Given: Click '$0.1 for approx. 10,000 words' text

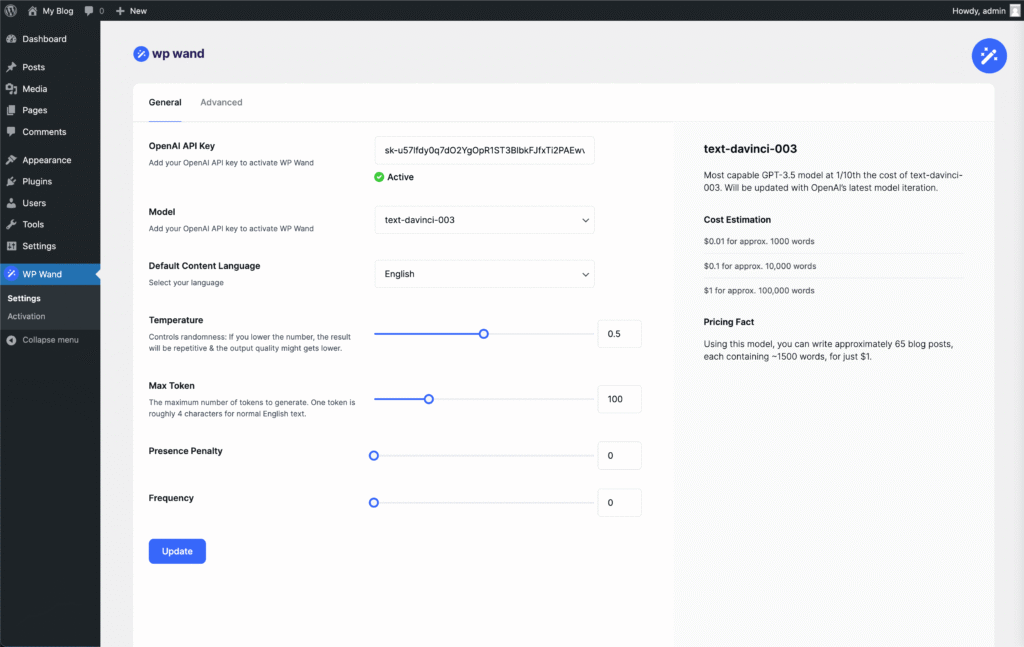Looking at the screenshot, I should coord(760,266).
